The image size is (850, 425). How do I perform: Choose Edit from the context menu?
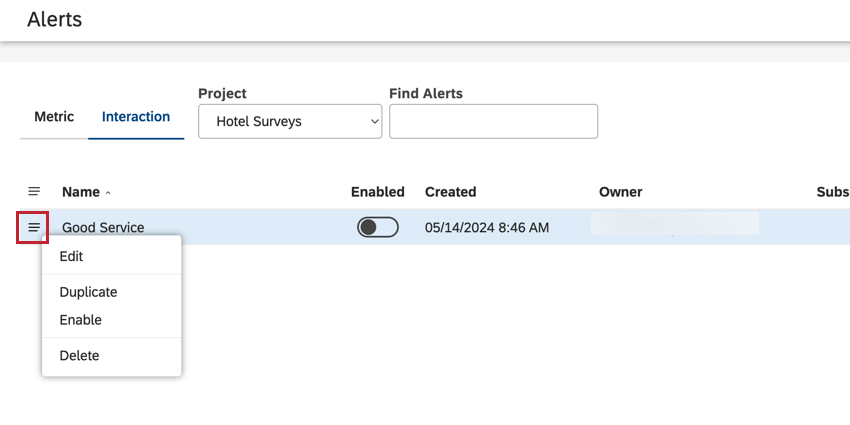tap(72, 256)
